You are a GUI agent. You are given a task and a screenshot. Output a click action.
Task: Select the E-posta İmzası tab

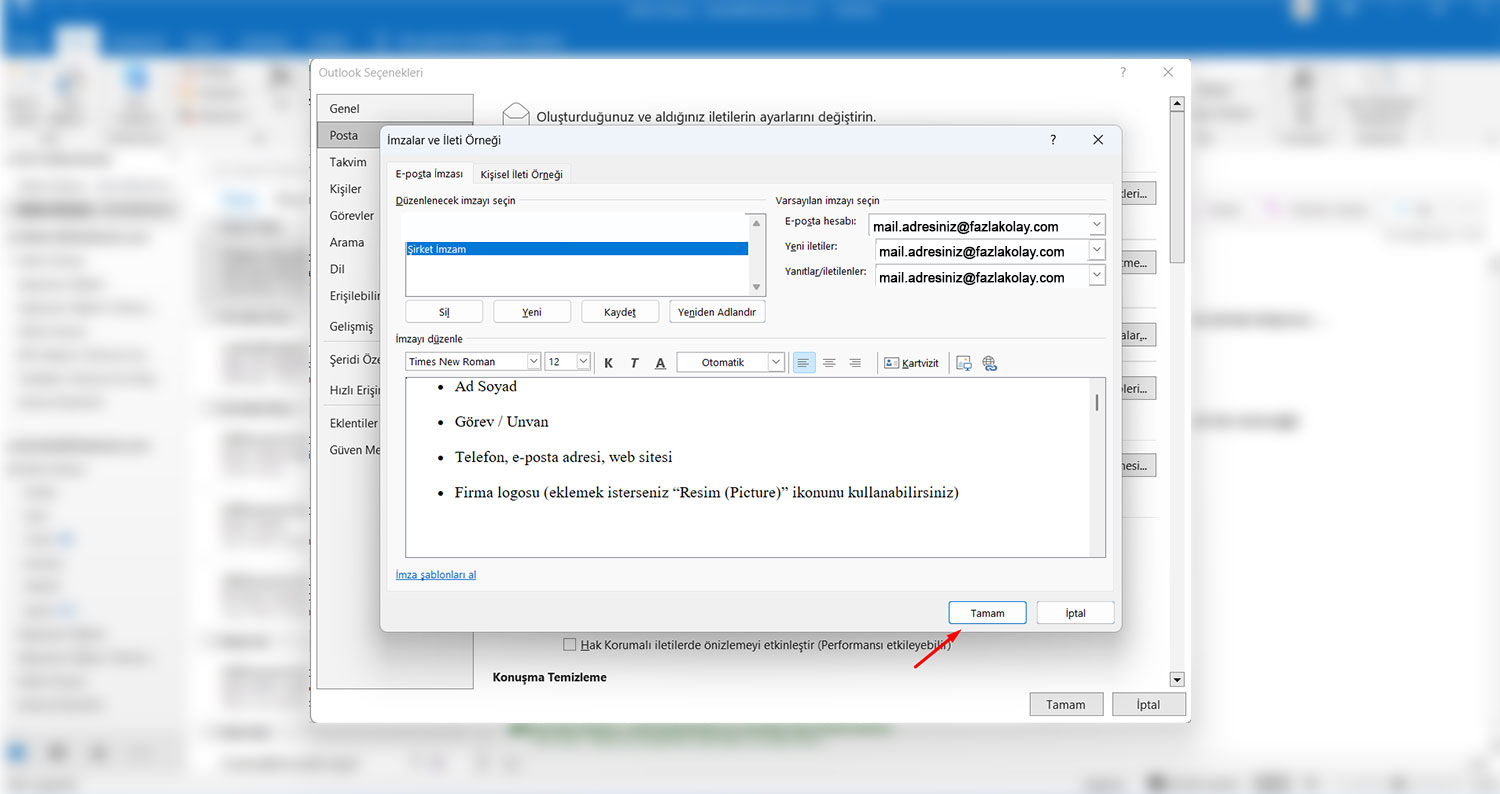429,174
